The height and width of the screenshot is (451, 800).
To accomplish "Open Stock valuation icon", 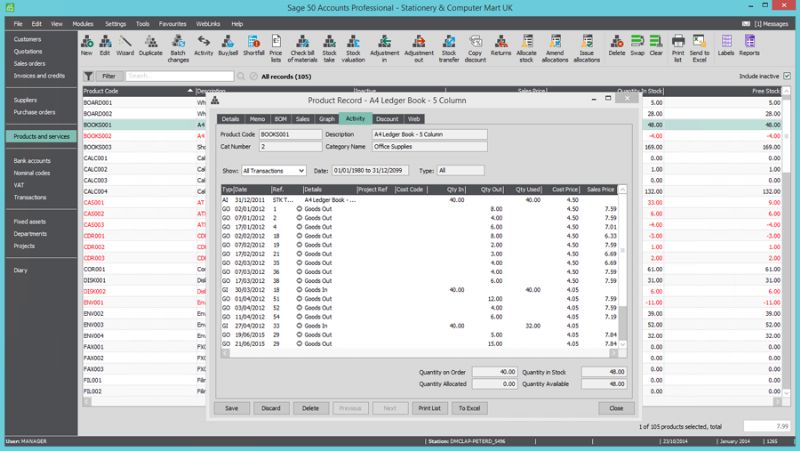I will click(x=353, y=48).
